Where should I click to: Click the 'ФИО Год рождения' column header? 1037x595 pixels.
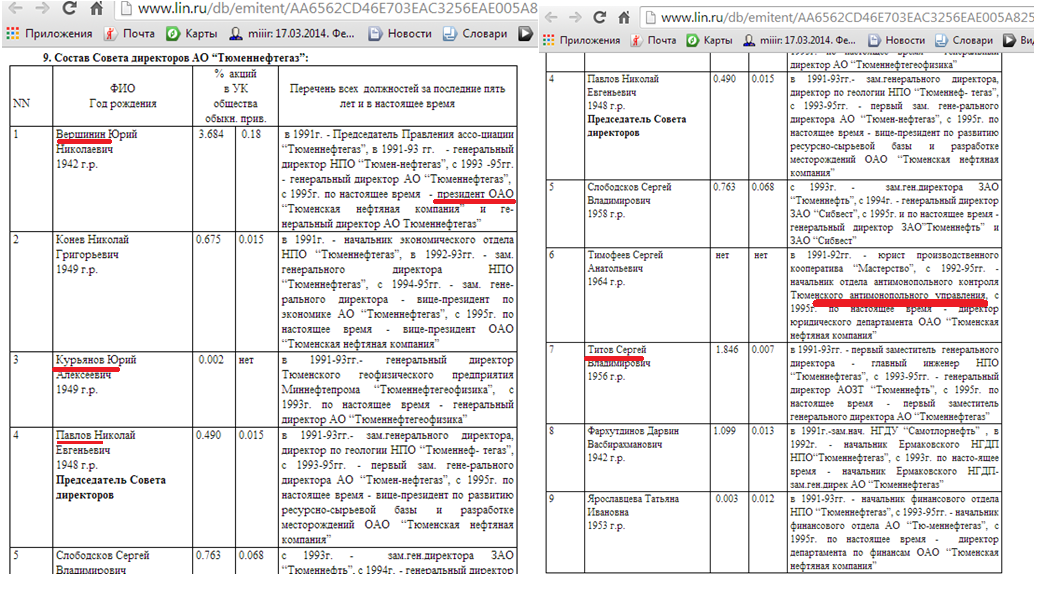click(x=123, y=96)
